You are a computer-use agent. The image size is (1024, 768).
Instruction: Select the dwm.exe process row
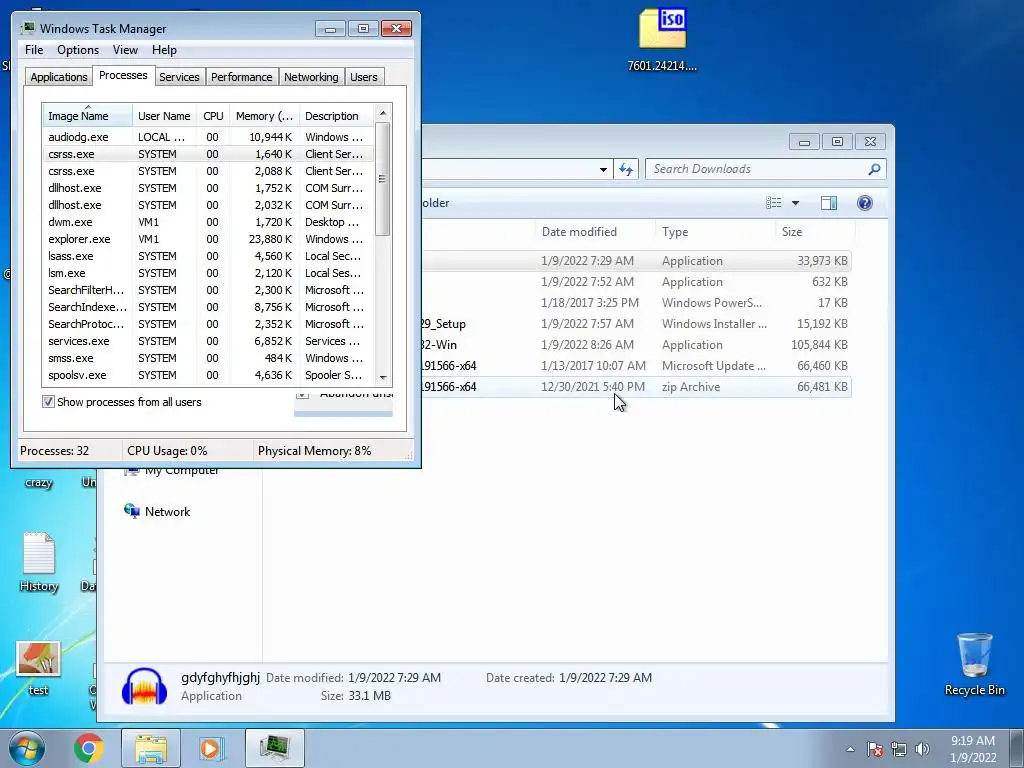[x=208, y=222]
